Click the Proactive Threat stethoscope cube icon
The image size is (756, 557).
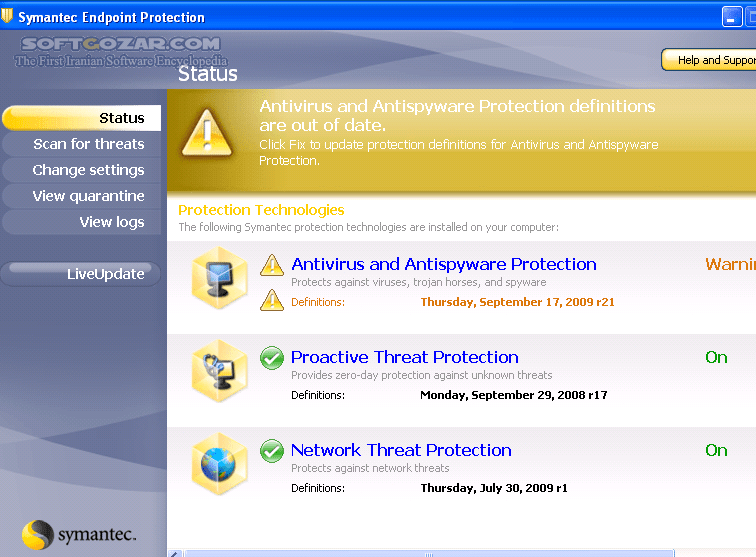coord(219,371)
